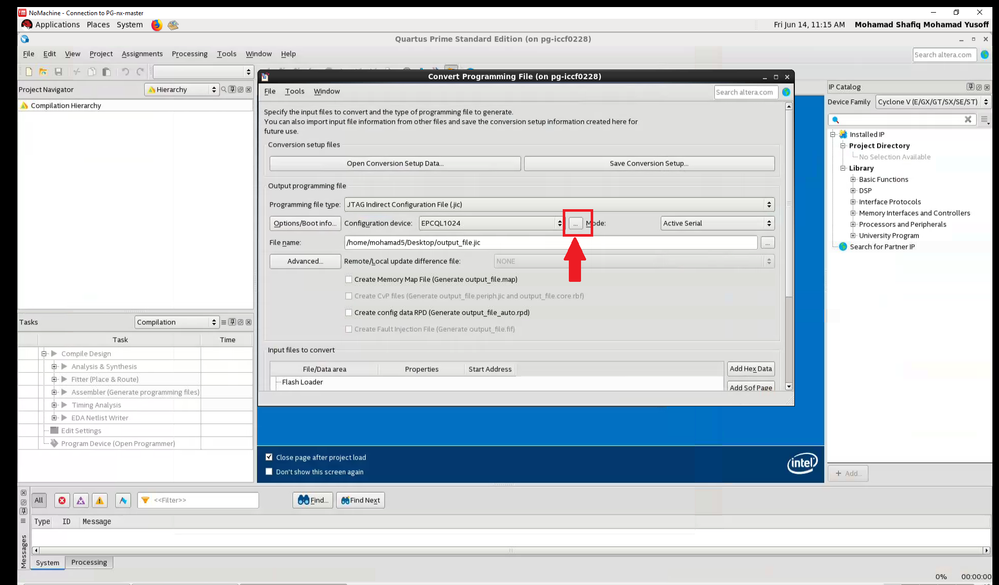Click the File name path input field

(551, 243)
